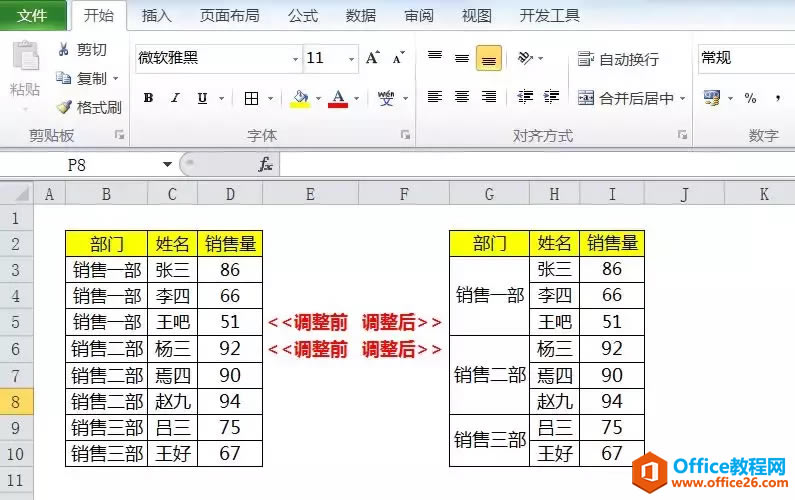Viewport: 795px width, 500px height.
Task: Toggle the highlighted bottom alignment button
Action: point(489,58)
